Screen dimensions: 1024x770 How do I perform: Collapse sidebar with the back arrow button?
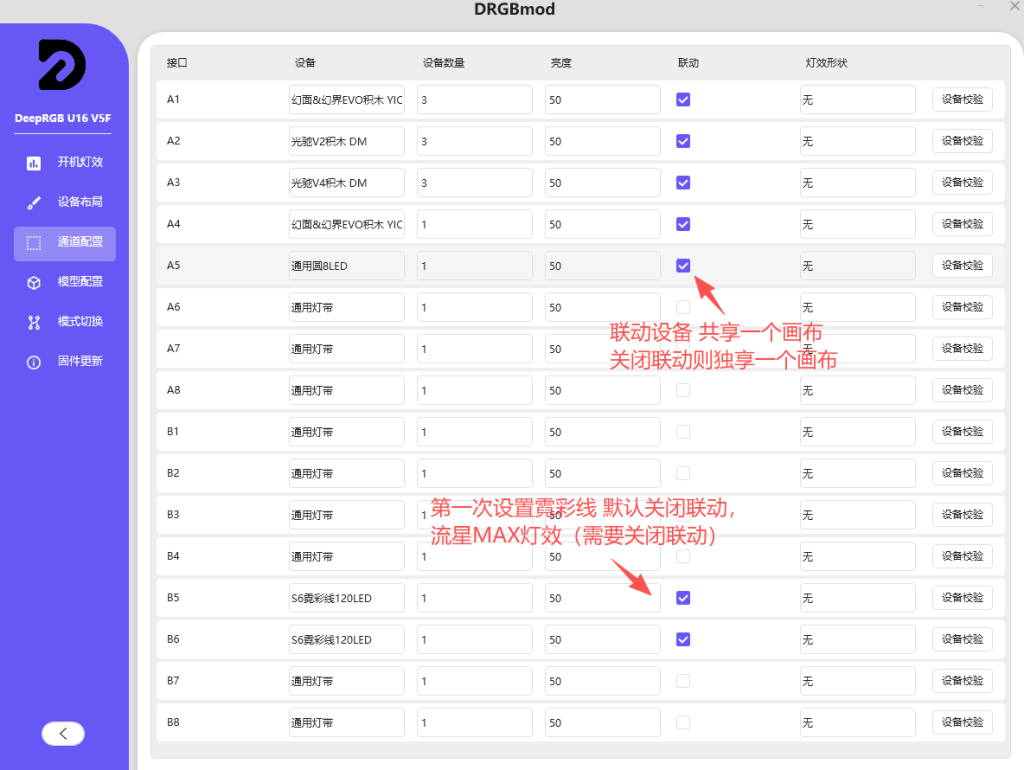tap(63, 733)
